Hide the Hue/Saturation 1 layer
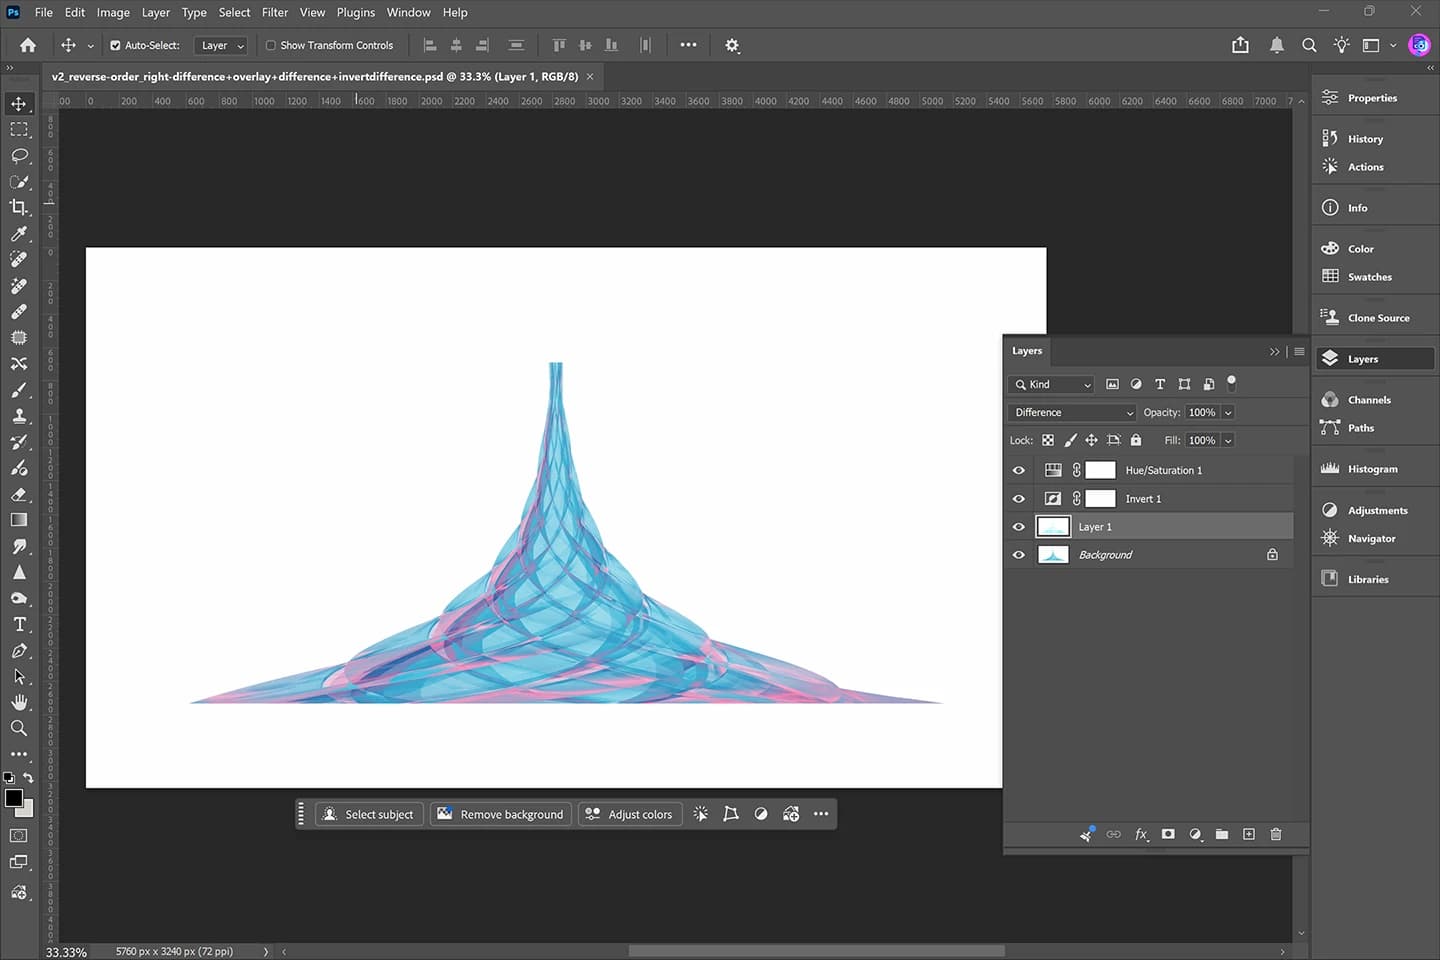Image resolution: width=1440 pixels, height=960 pixels. pos(1019,470)
